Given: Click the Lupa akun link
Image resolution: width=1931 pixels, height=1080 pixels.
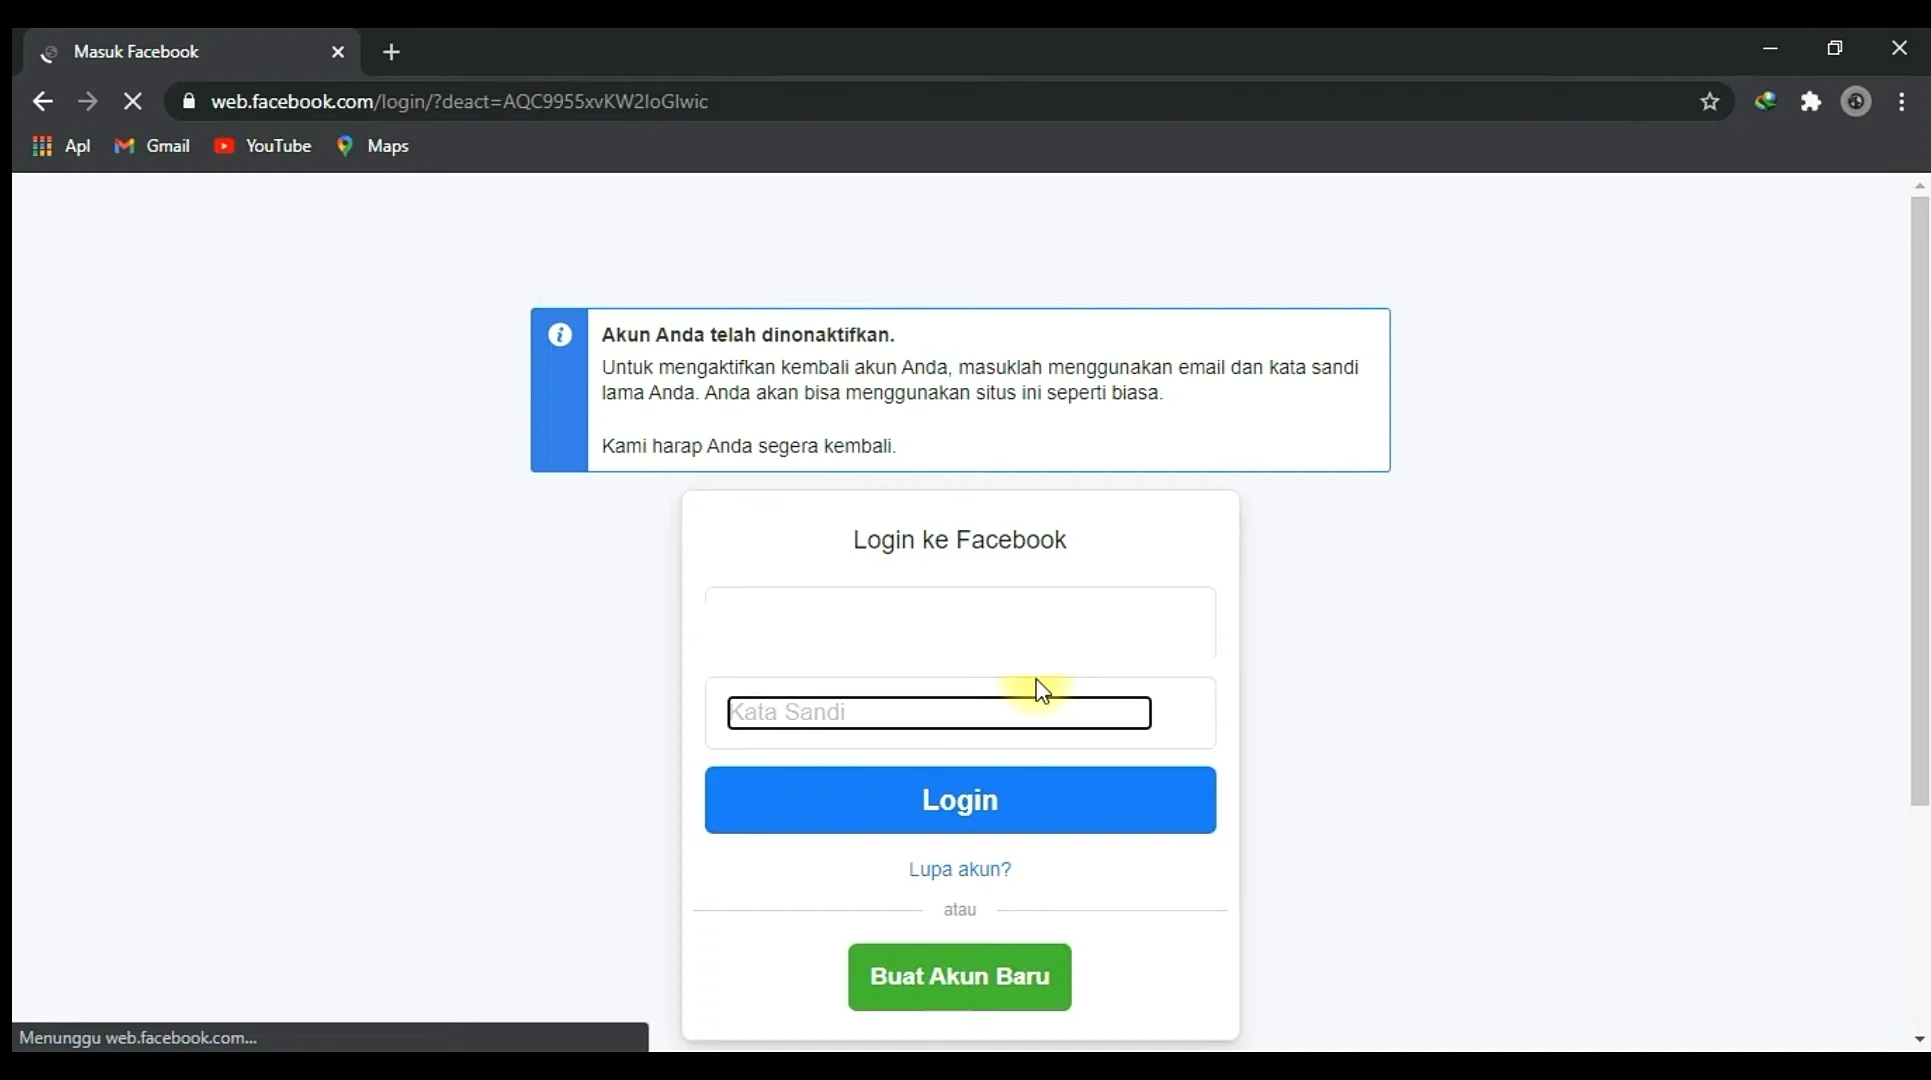Looking at the screenshot, I should pos(959,868).
